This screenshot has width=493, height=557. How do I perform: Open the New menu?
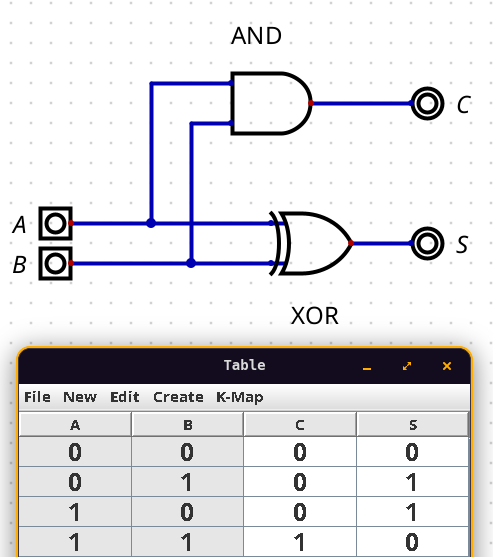(80, 397)
